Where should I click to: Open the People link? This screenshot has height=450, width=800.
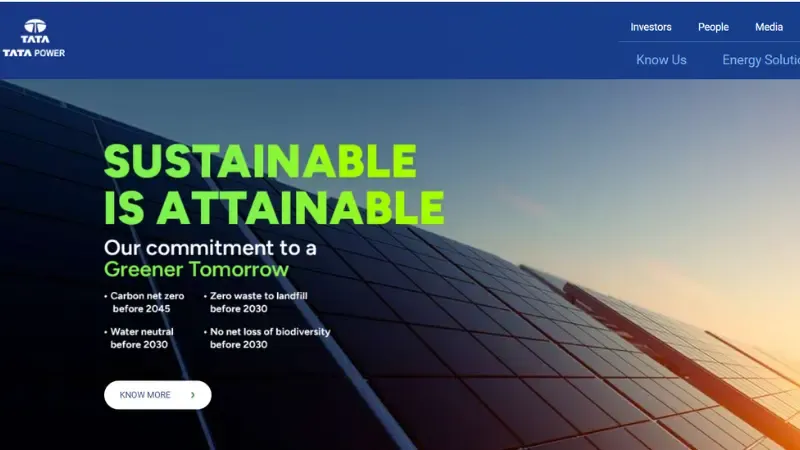[713, 27]
